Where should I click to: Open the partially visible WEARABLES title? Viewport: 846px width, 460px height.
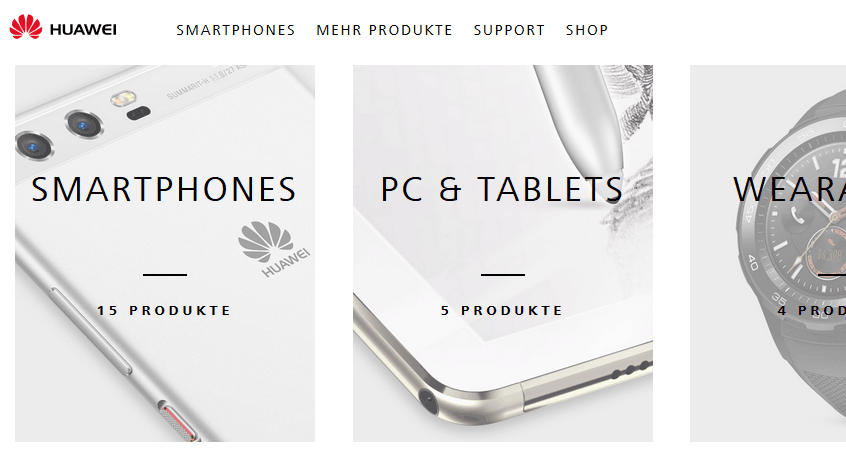pos(789,189)
